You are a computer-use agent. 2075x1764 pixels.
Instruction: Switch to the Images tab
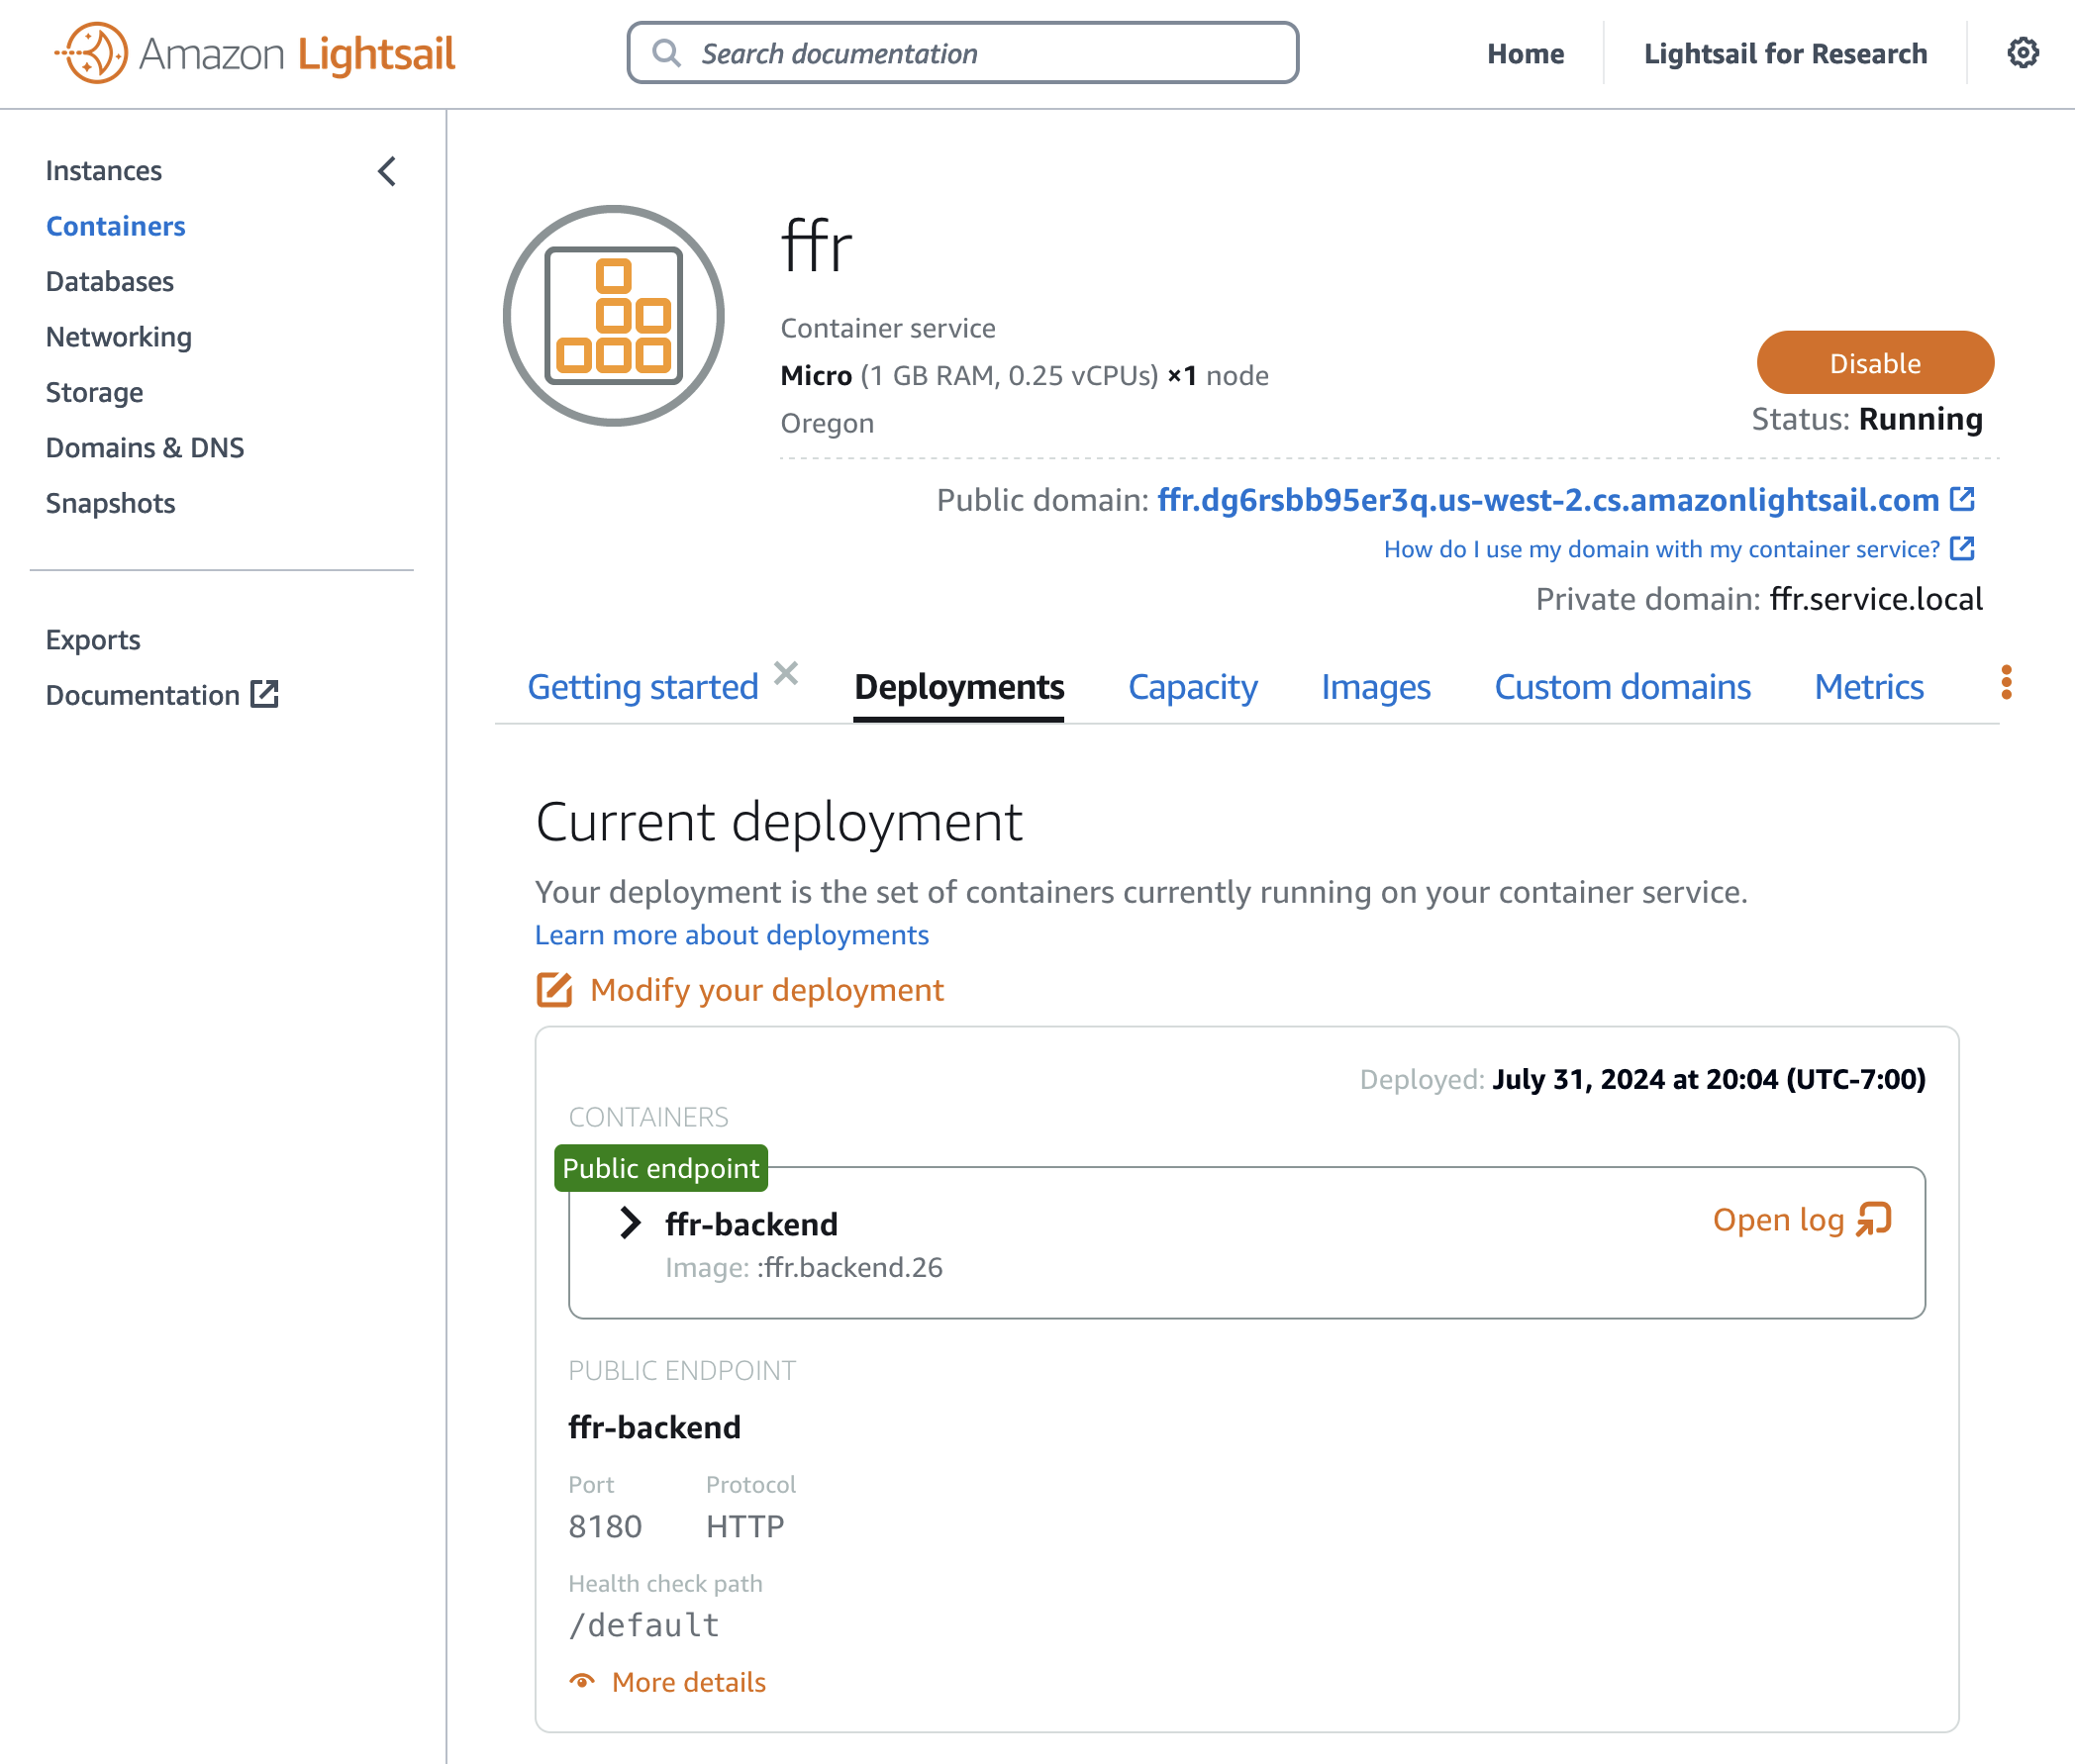[1375, 687]
